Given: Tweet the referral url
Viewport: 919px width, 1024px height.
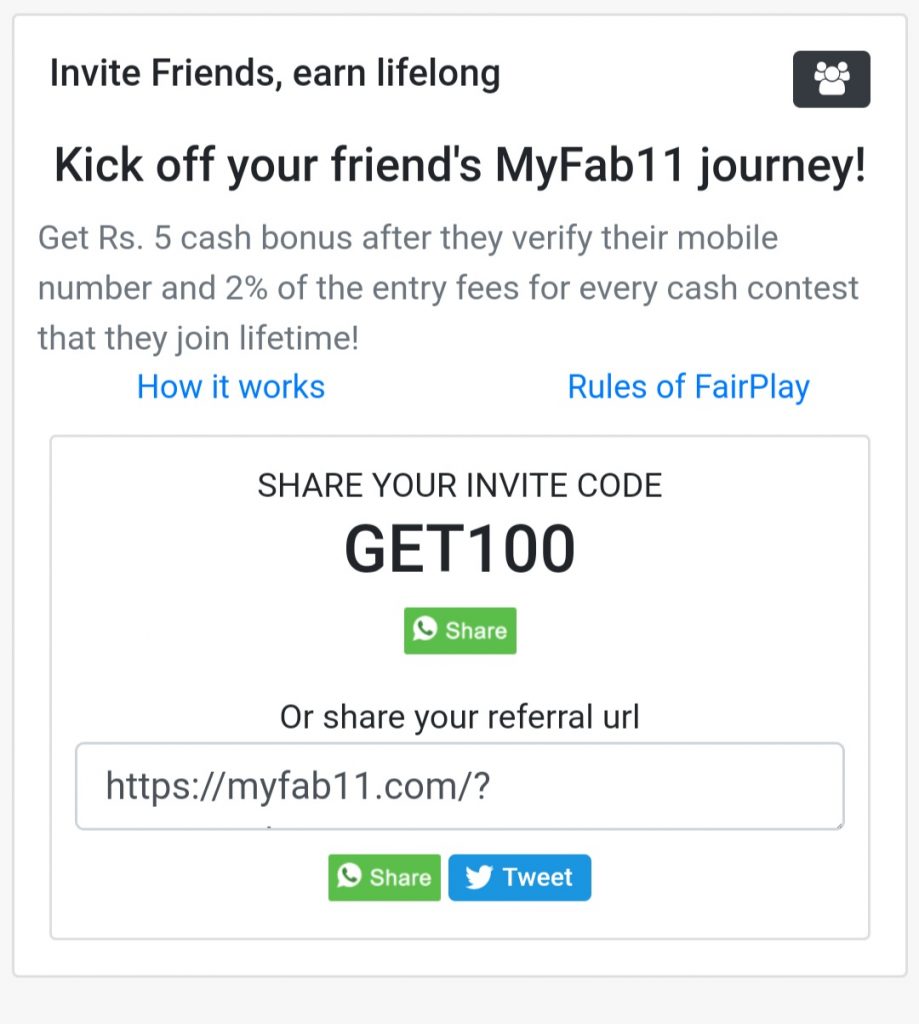Looking at the screenshot, I should tap(519, 877).
